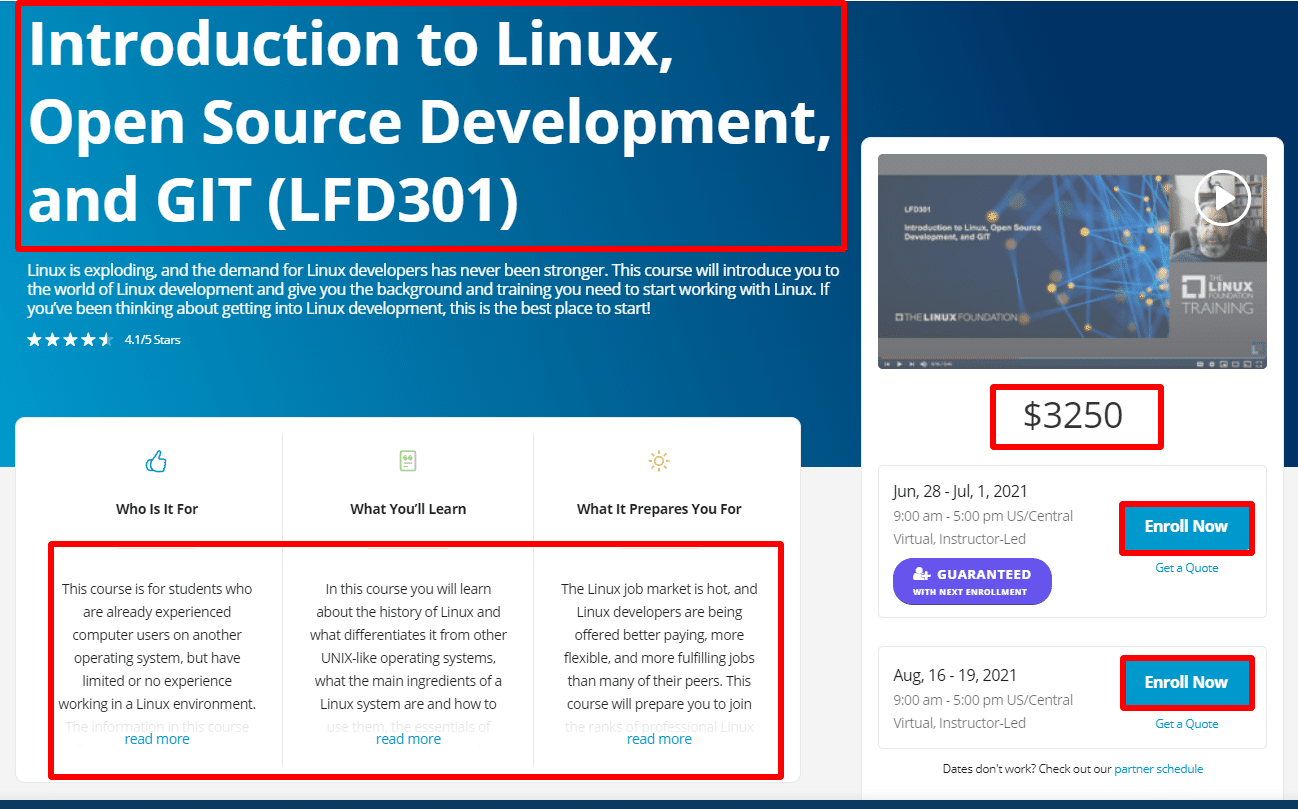Click the Jun, 28 - Jul, 1, 2021 date
Screen dimensions: 1298x809
pos(960,491)
